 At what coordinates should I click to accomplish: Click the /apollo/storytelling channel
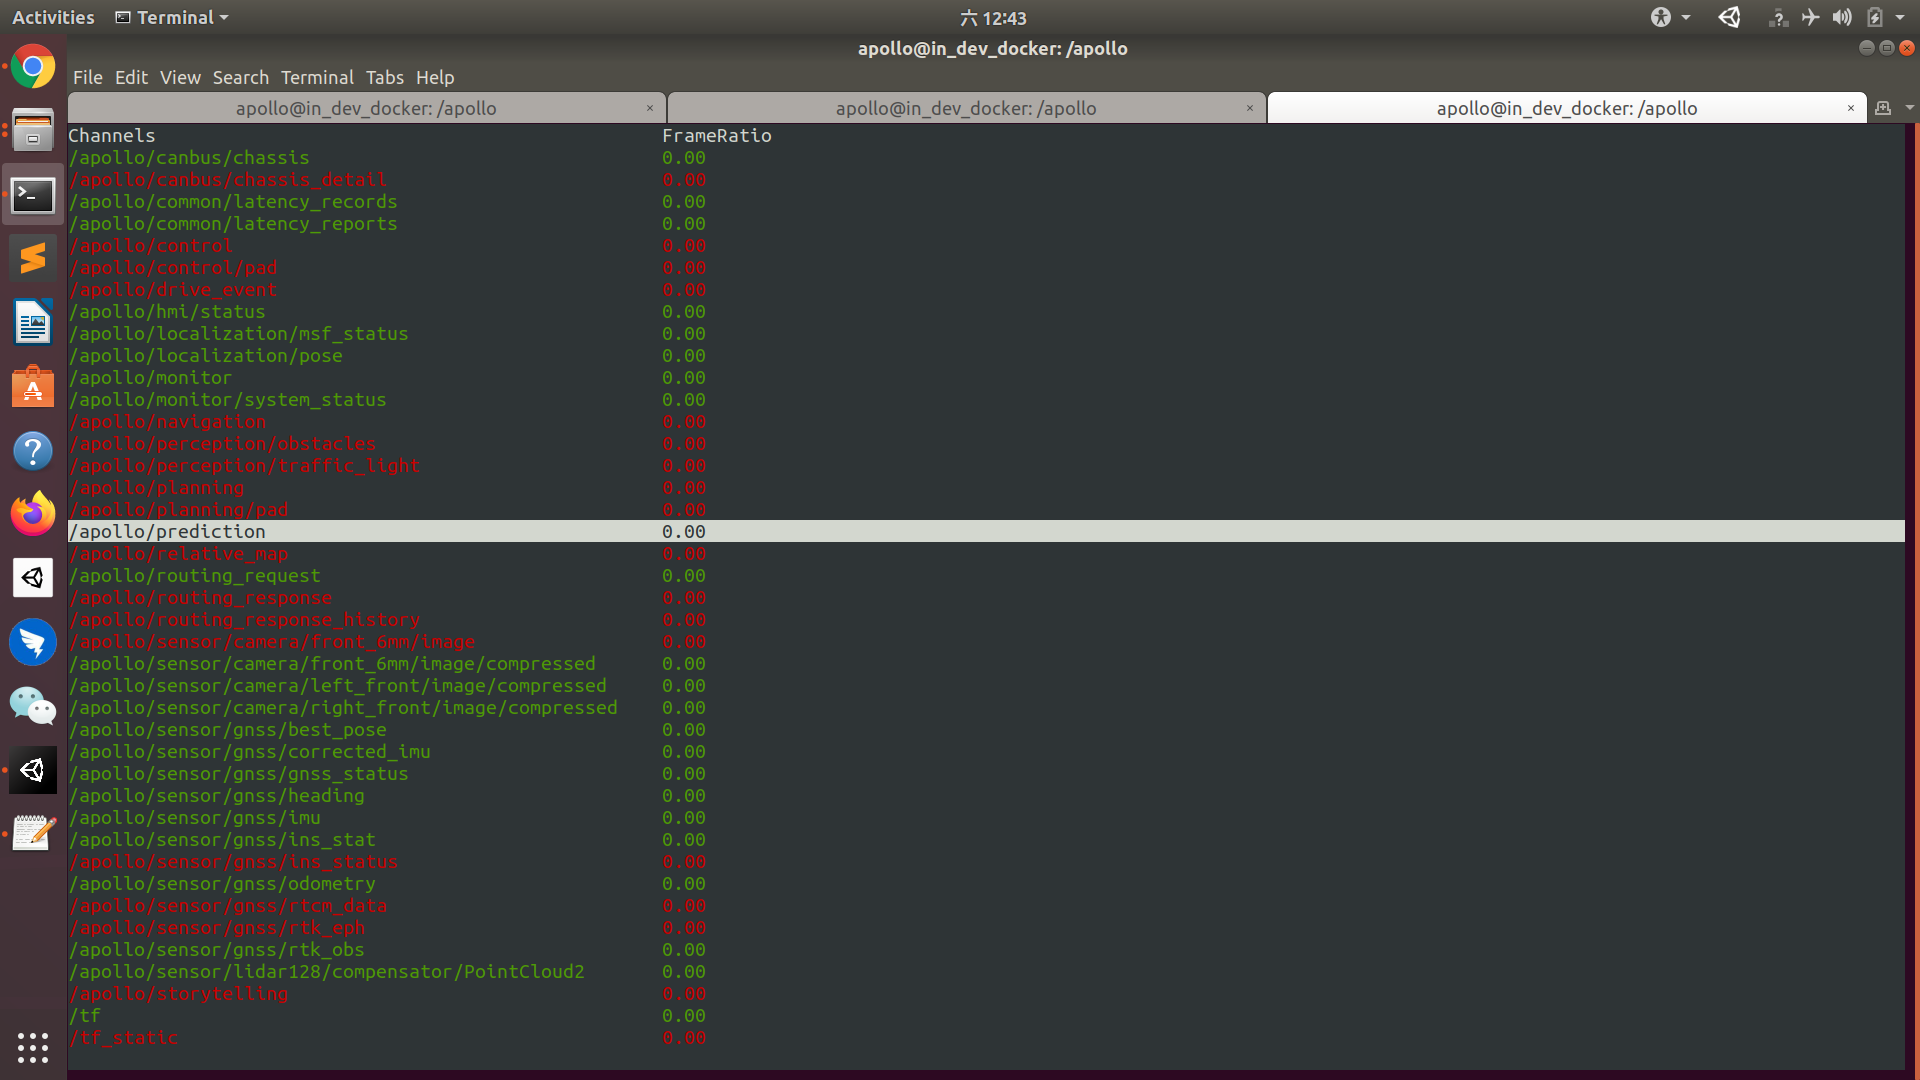pyautogui.click(x=178, y=993)
